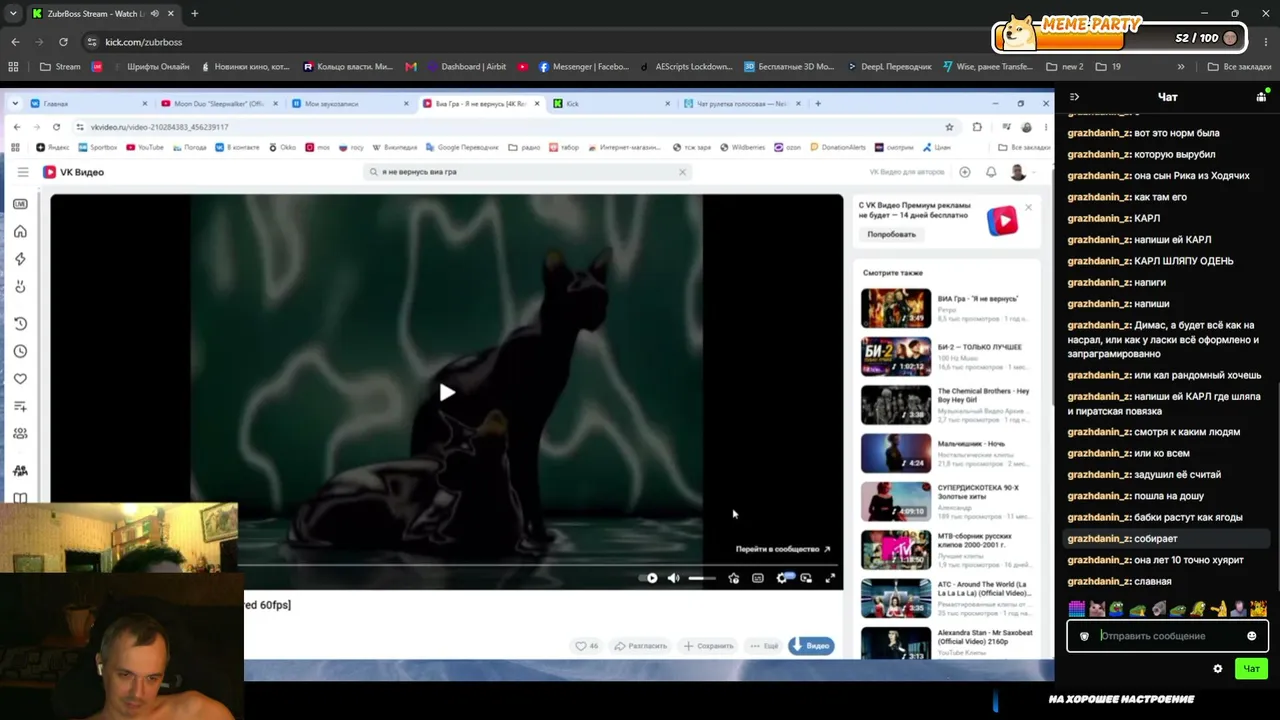The width and height of the screenshot is (1280, 720).
Task: Open ВИА Гра 'Я не вернусь' recommended thumbnail
Action: [896, 308]
